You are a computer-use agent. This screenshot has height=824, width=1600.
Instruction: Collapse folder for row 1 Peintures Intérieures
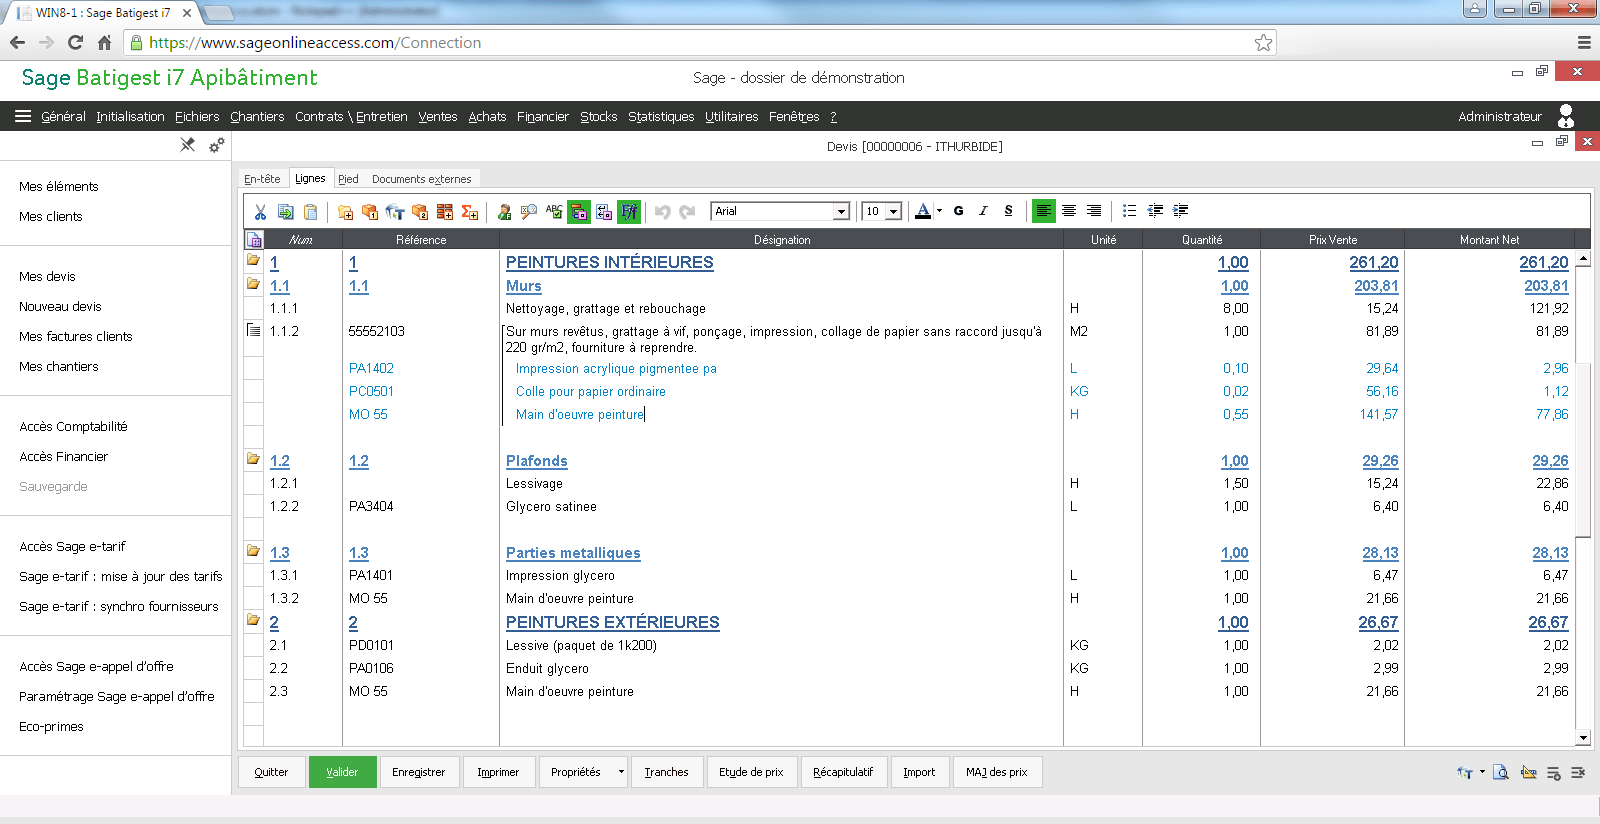[254, 260]
